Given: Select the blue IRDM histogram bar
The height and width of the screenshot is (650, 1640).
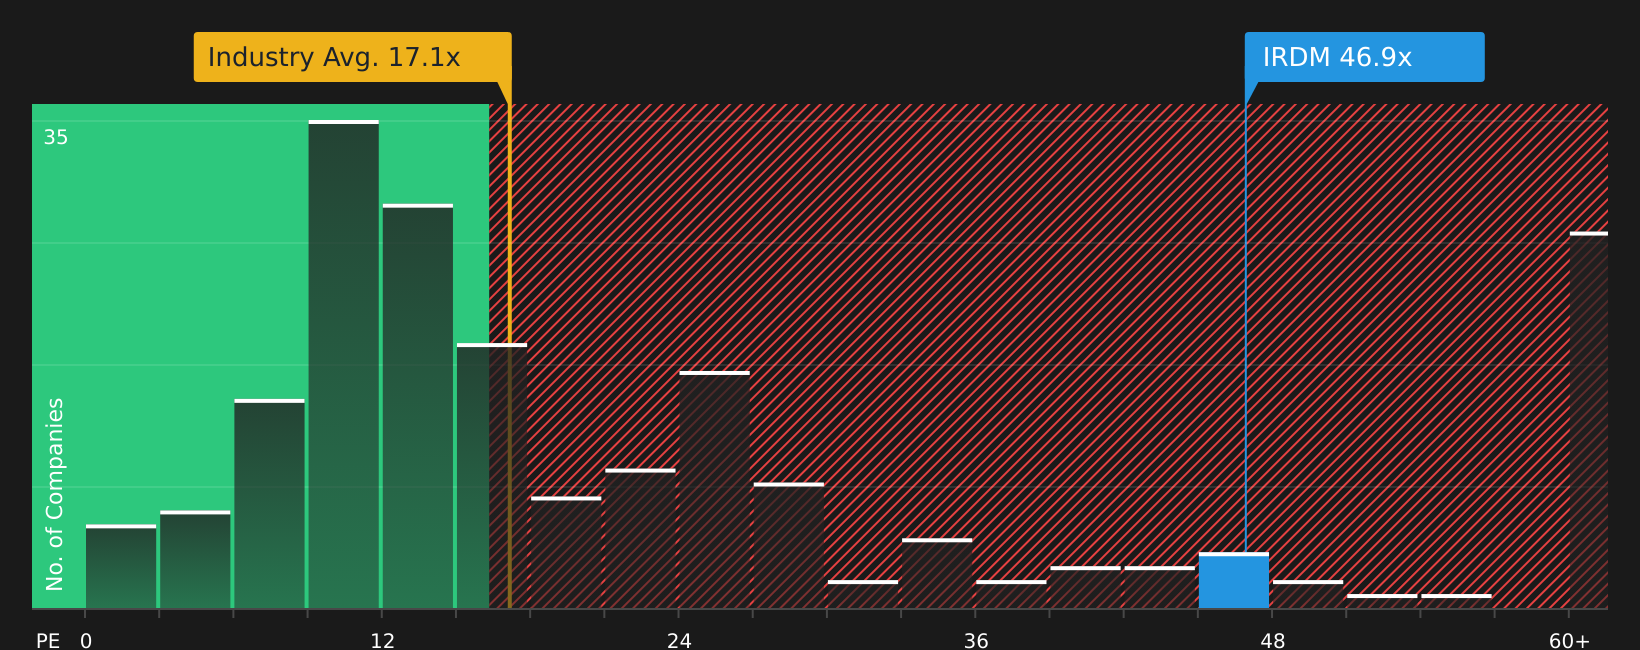Looking at the screenshot, I should click(x=1234, y=581).
